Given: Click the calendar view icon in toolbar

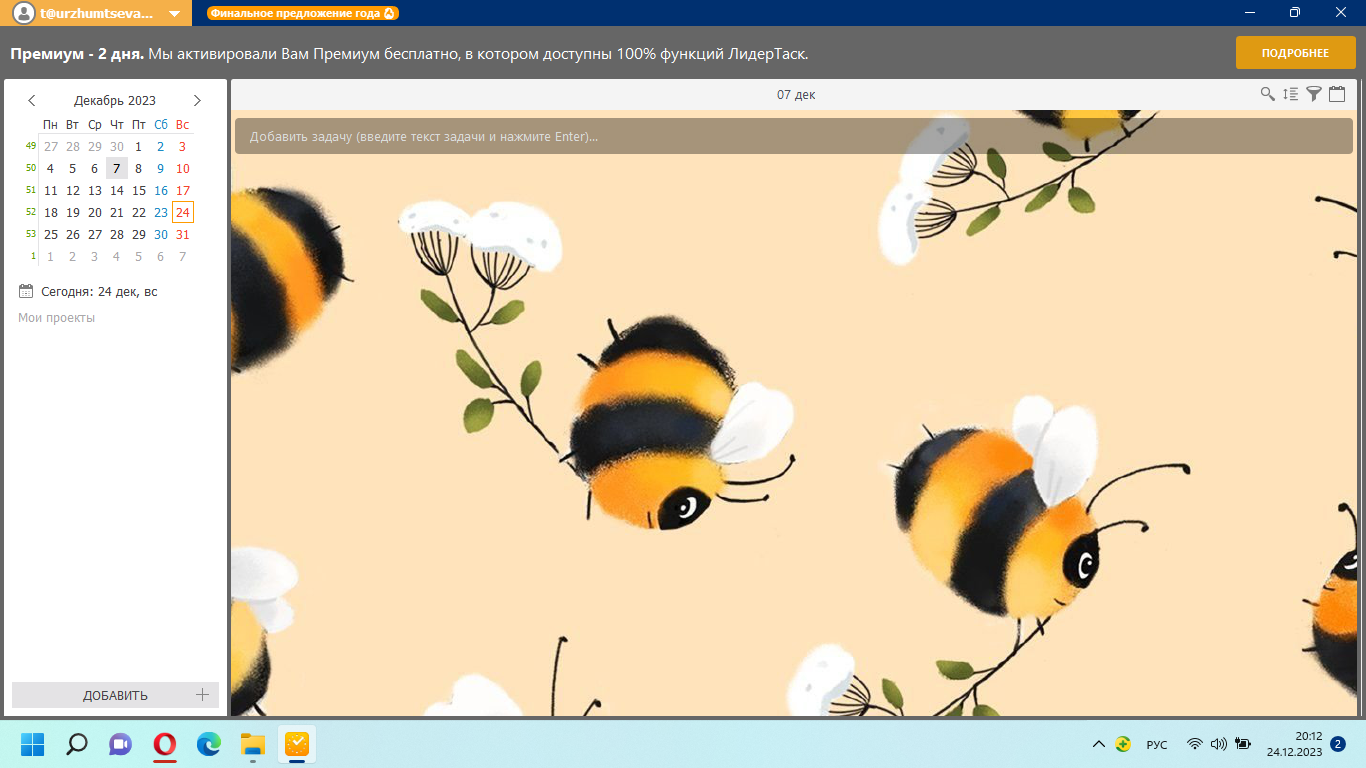Looking at the screenshot, I should click(x=1337, y=94).
